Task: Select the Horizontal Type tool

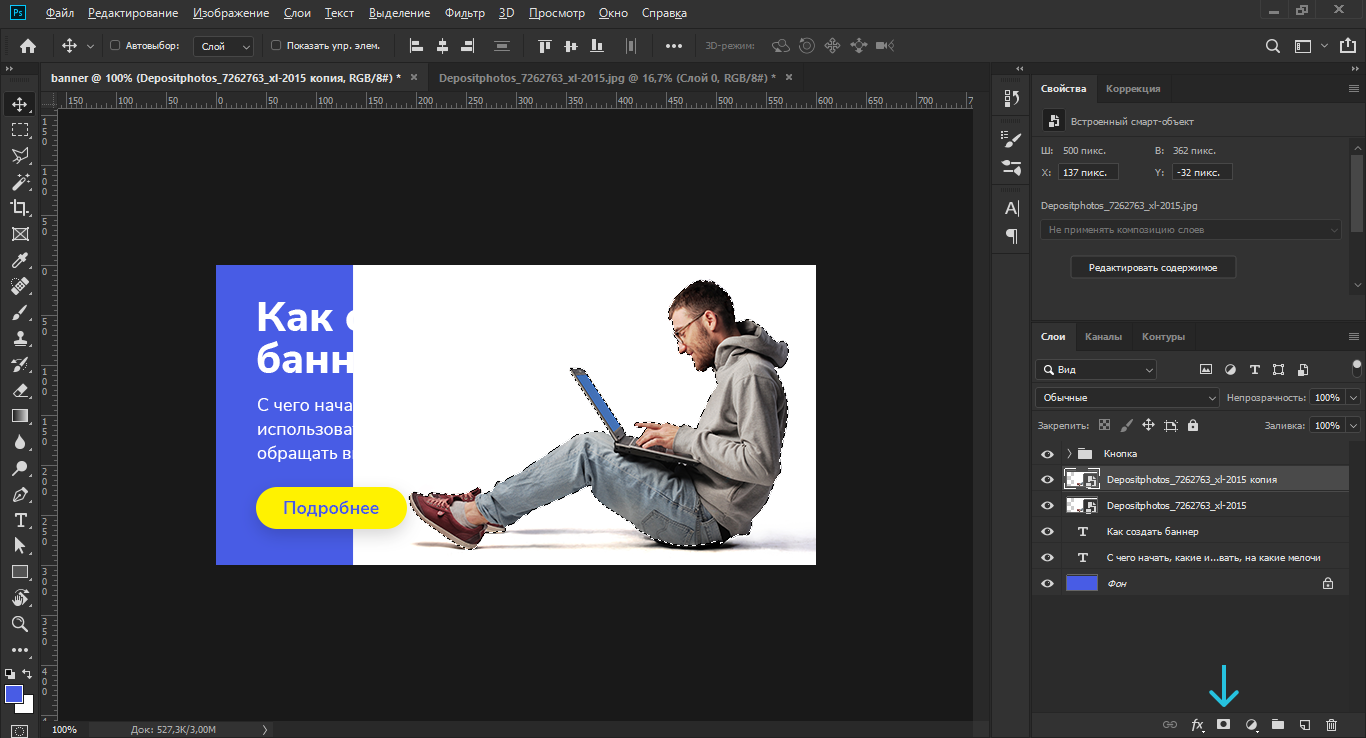Action: point(19,520)
